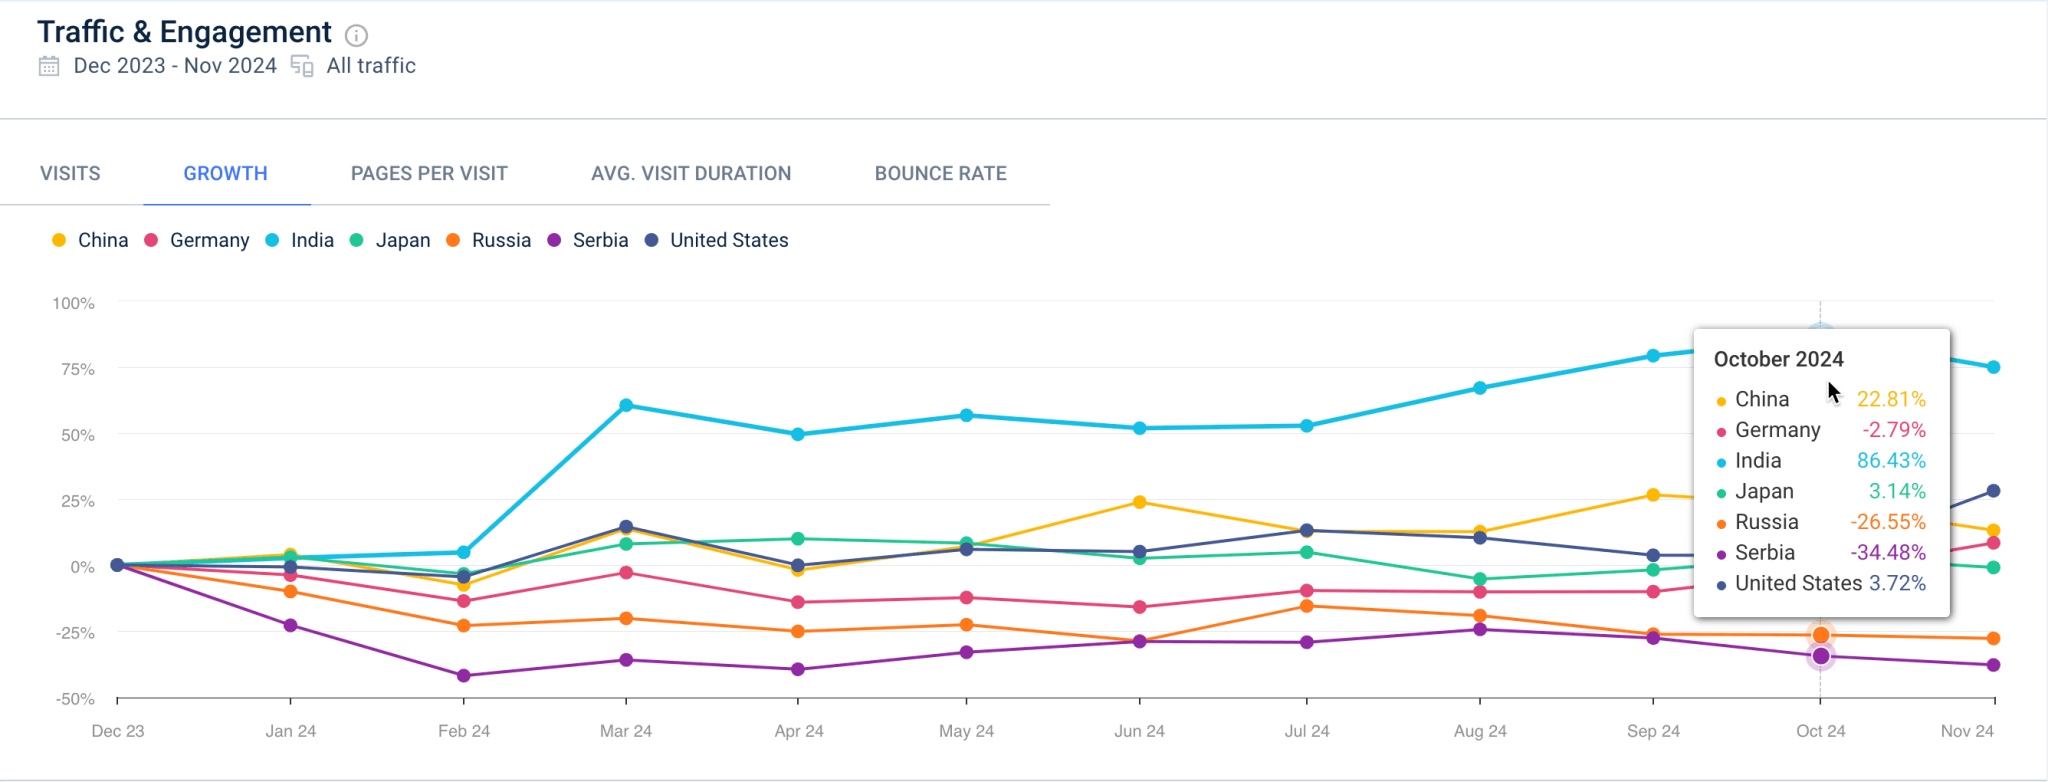Click the All traffic label
Viewport: 2048px width, 782px height.
[x=370, y=65]
